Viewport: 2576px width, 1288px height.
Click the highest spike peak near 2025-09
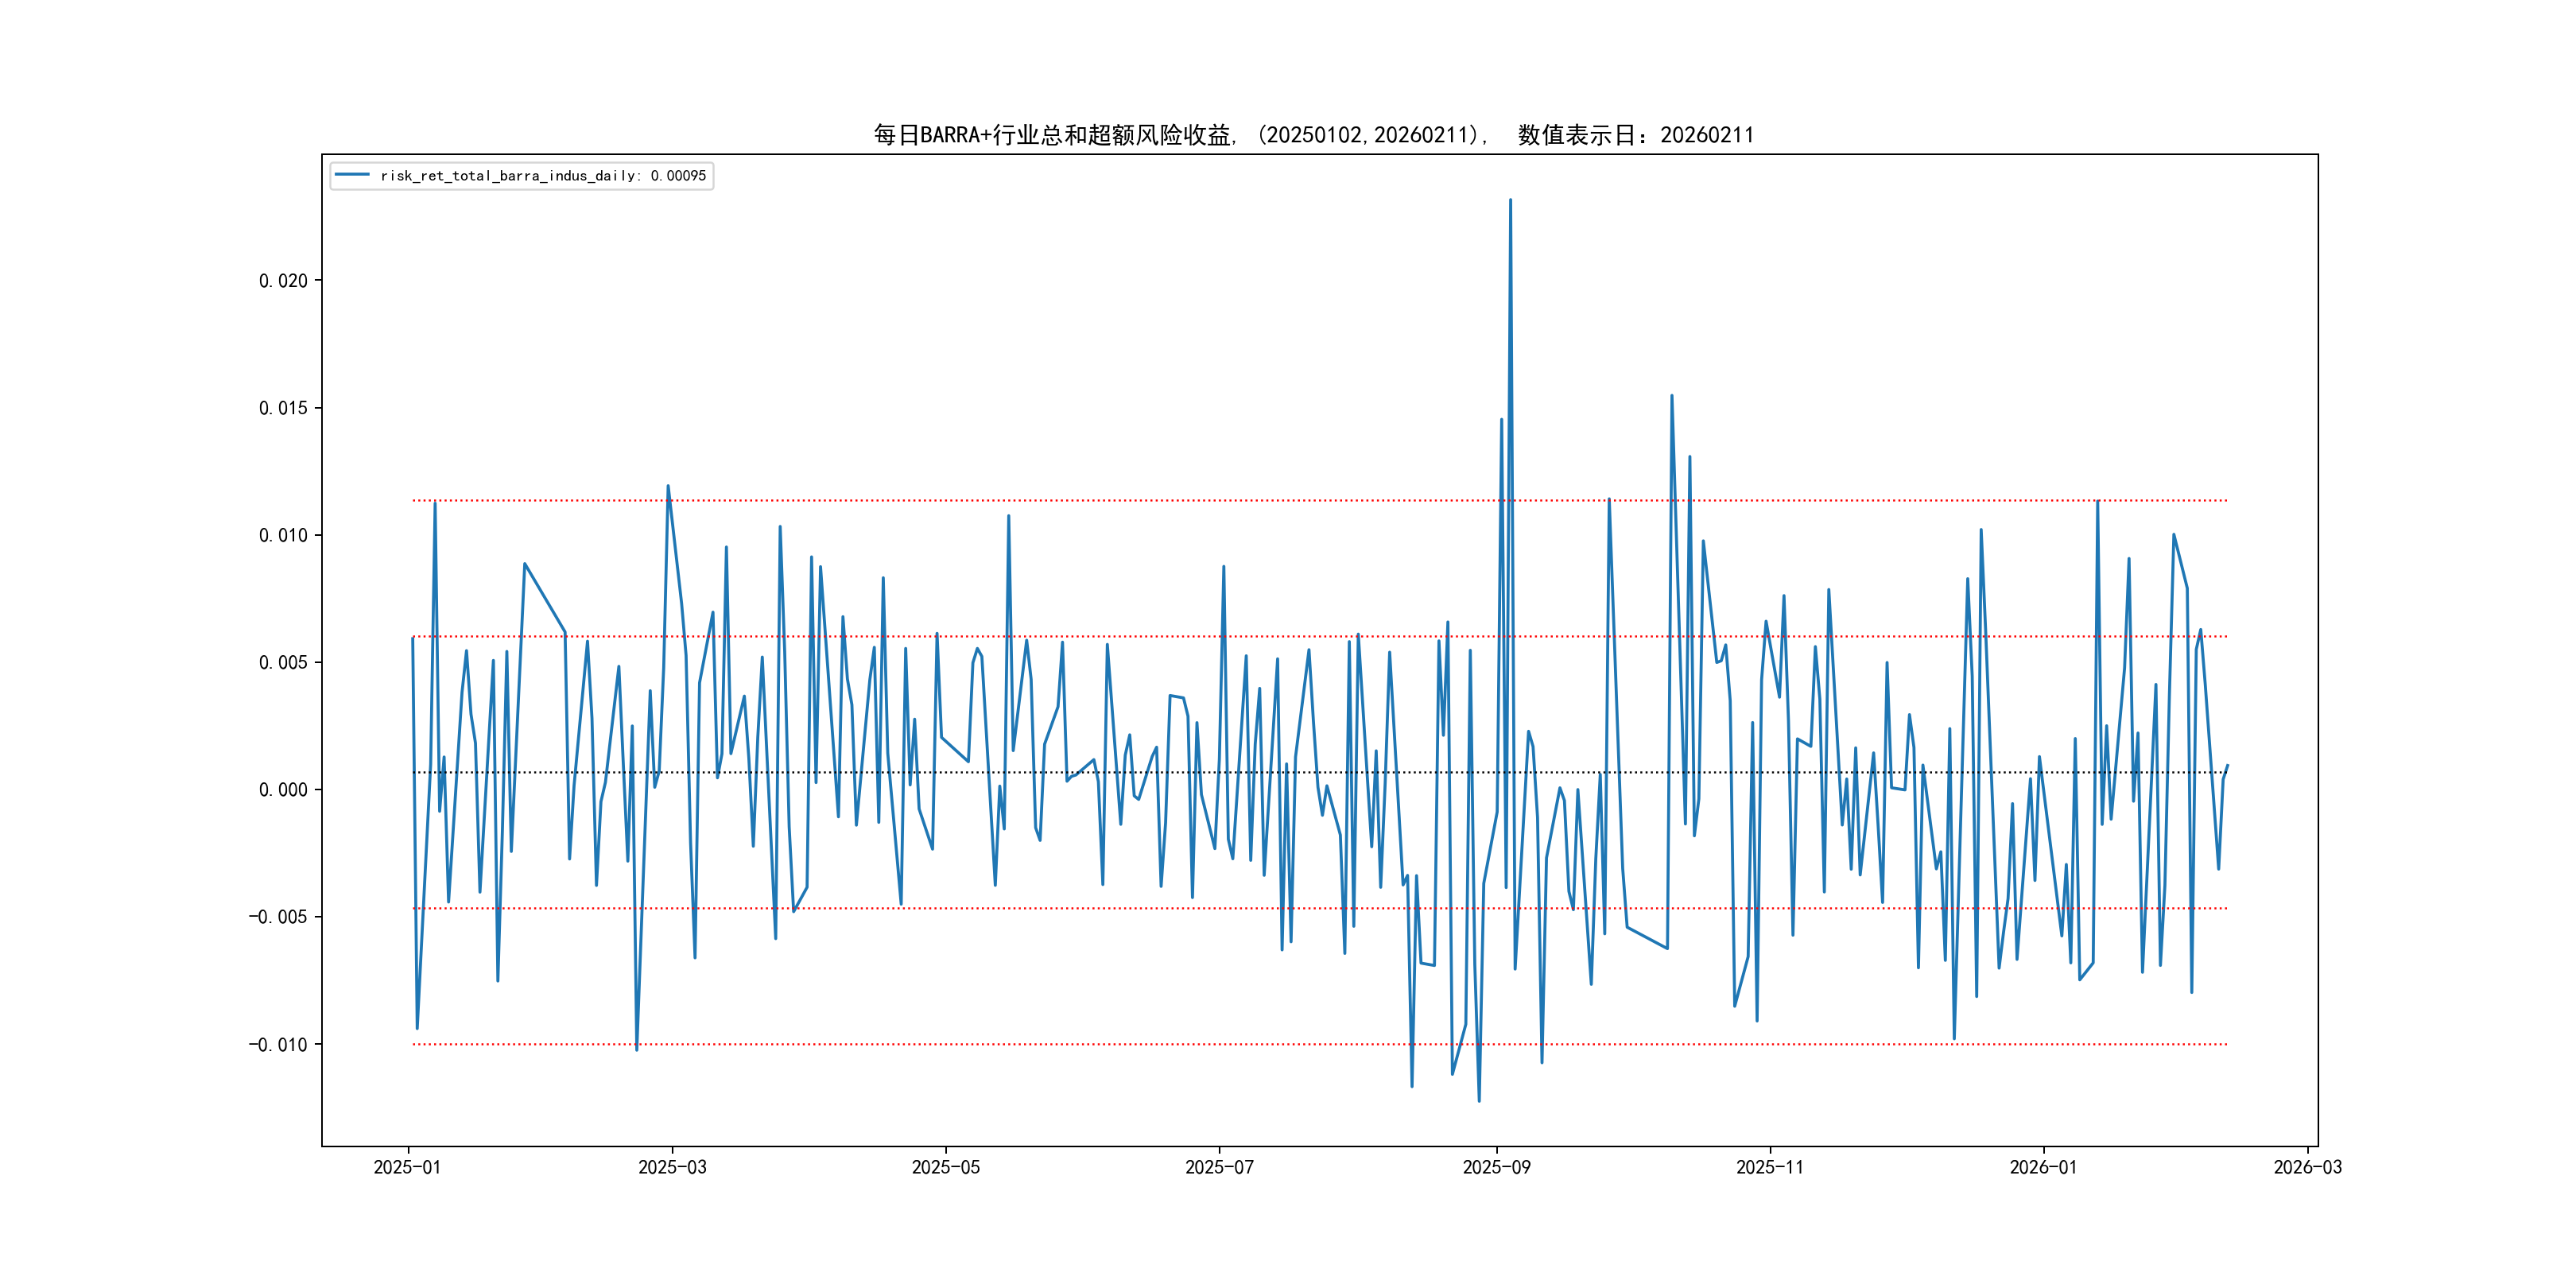point(1510,200)
